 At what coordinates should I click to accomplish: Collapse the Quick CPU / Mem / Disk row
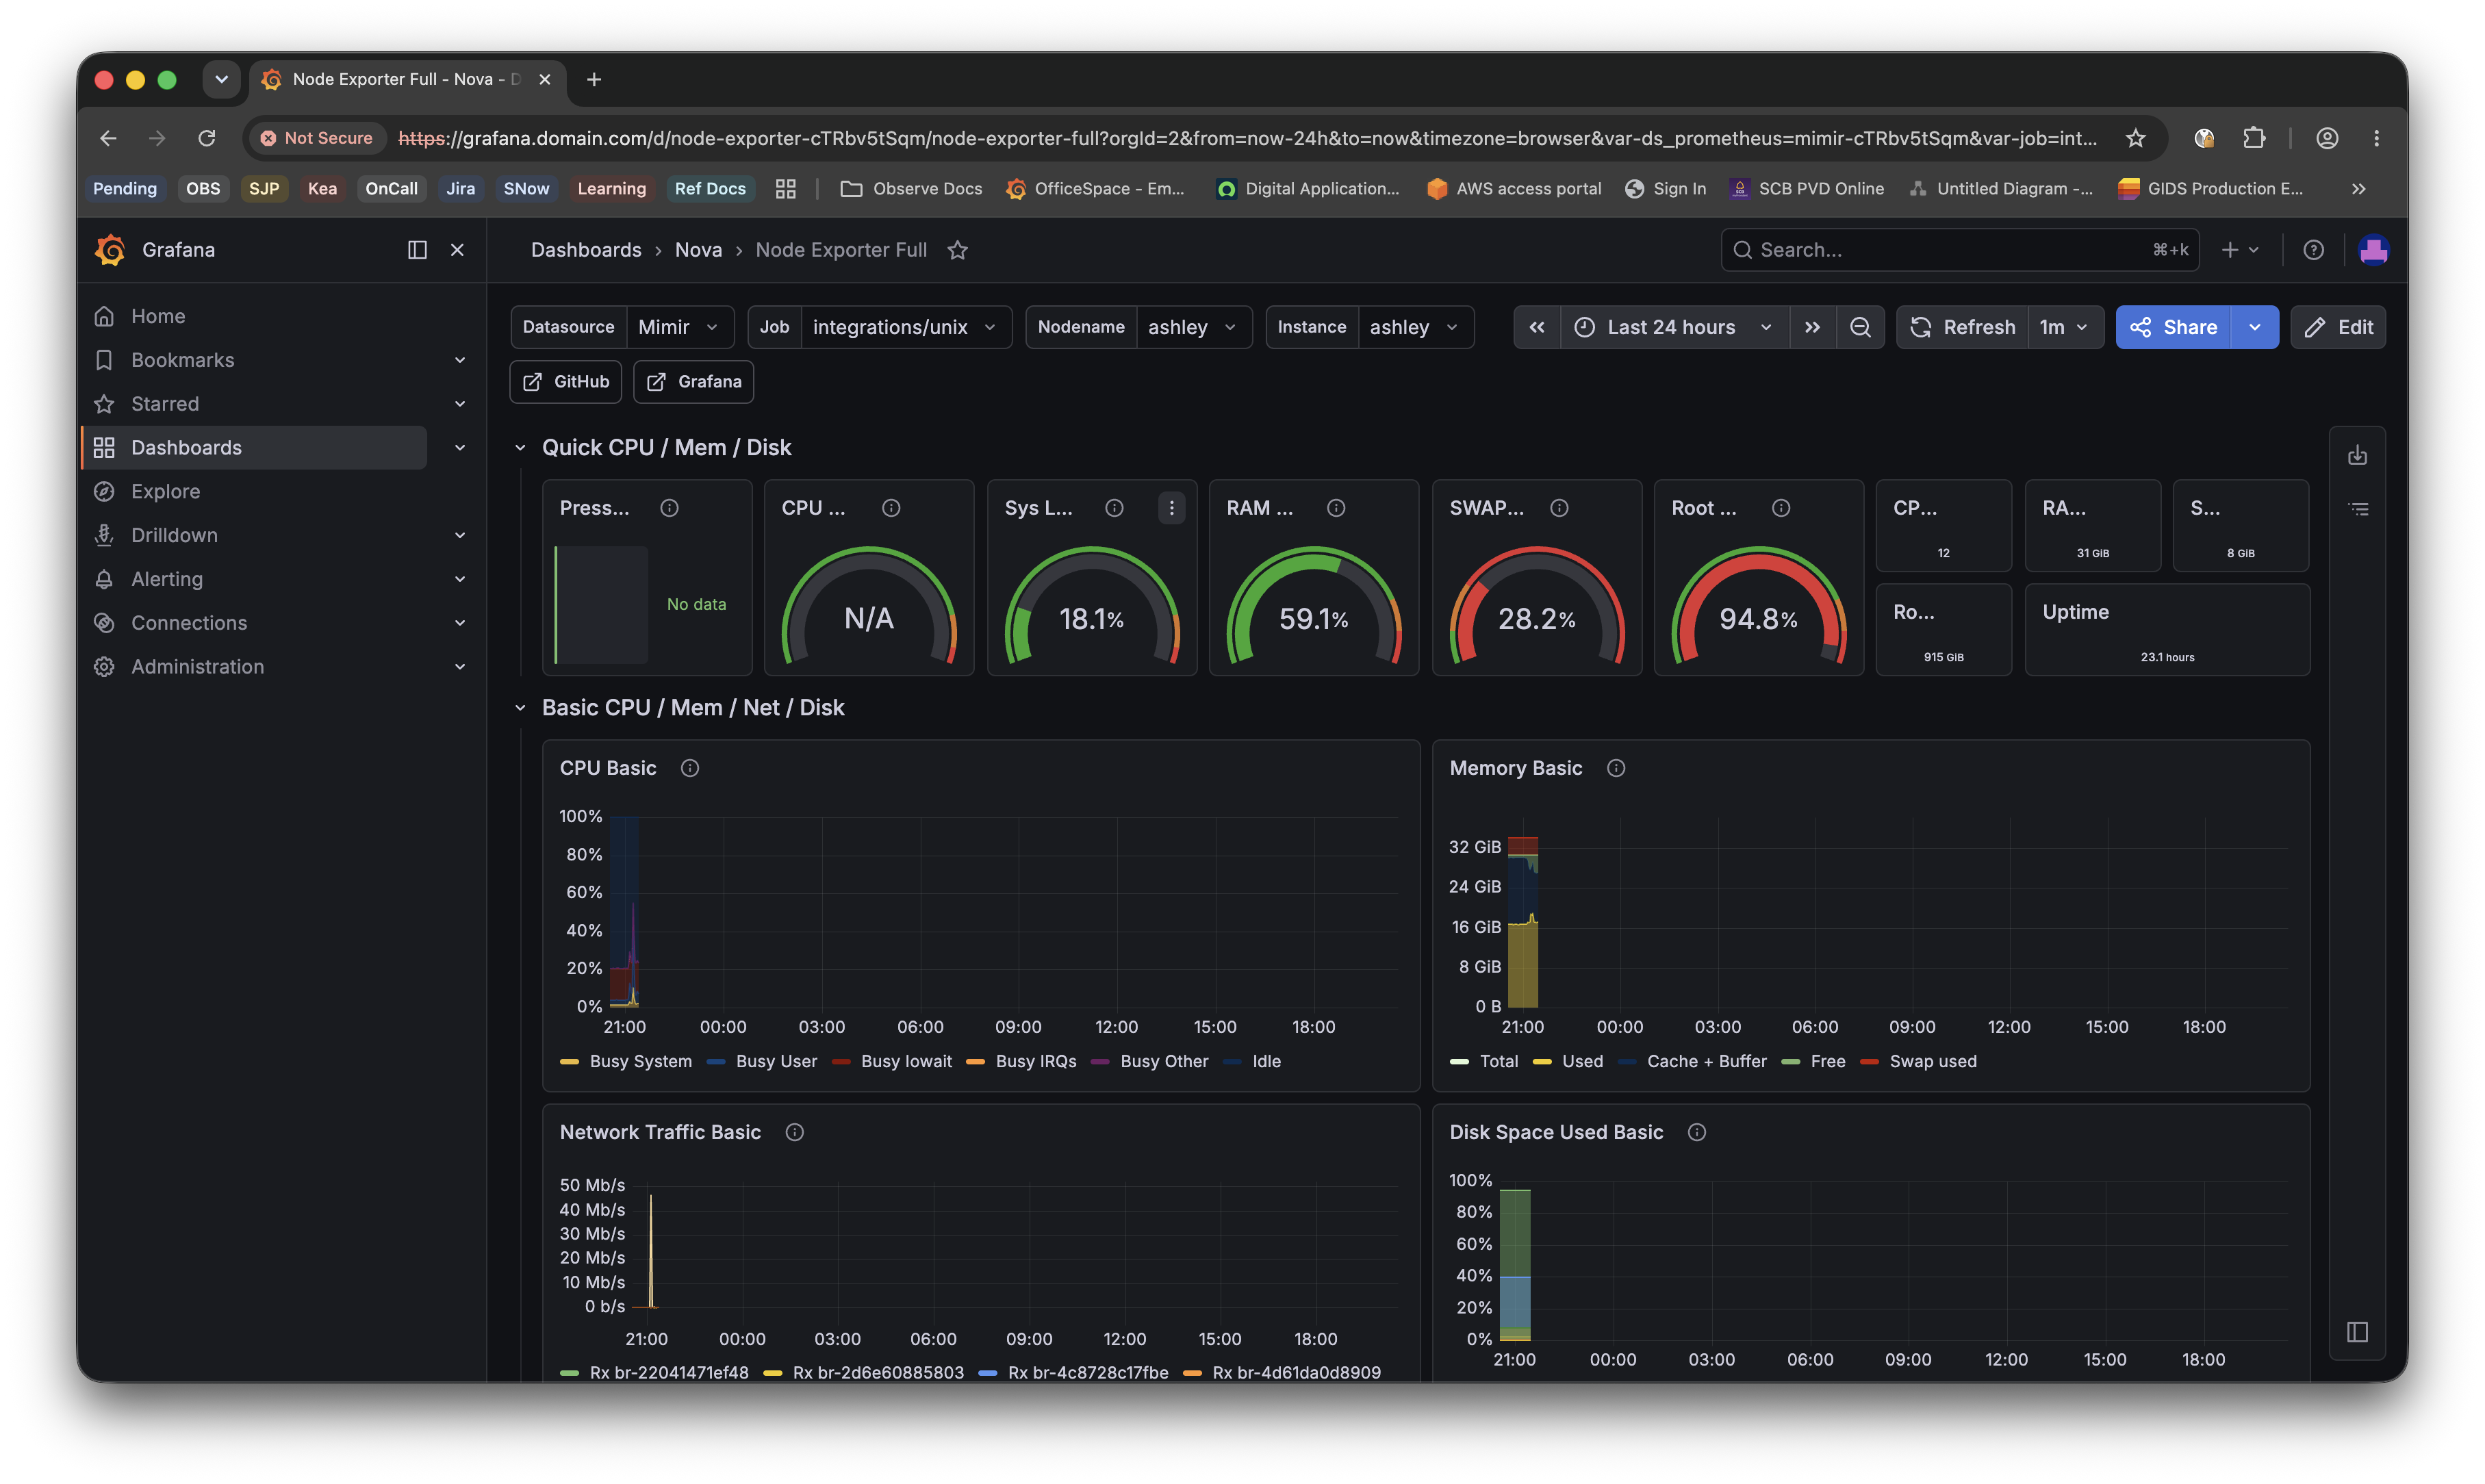pyautogui.click(x=520, y=448)
